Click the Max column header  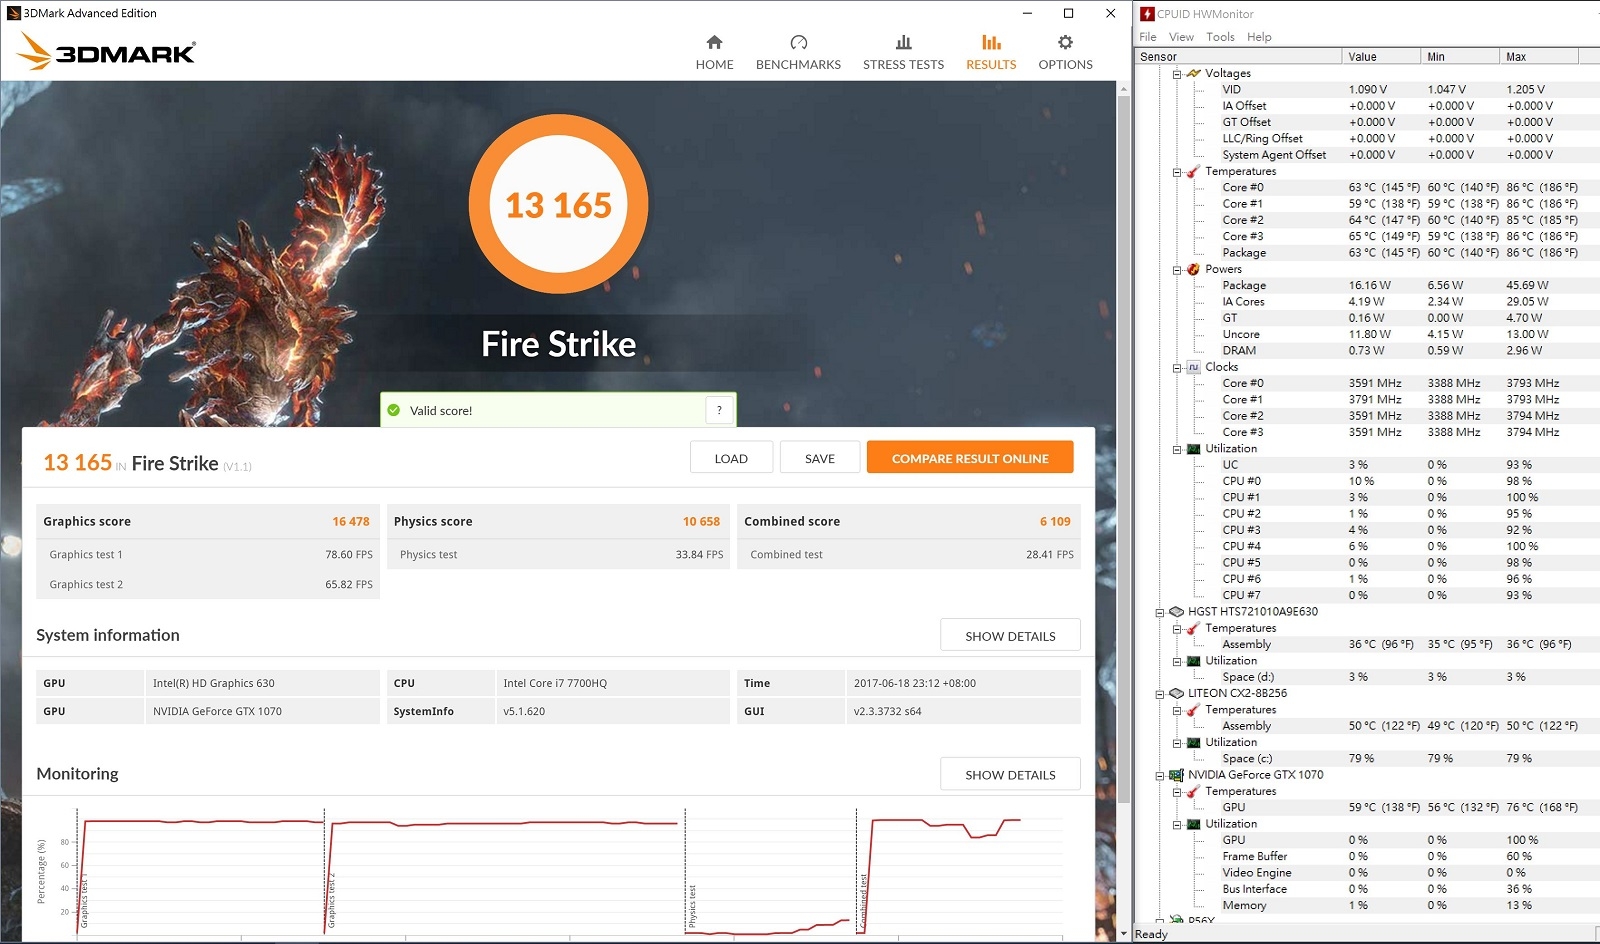pos(1539,57)
